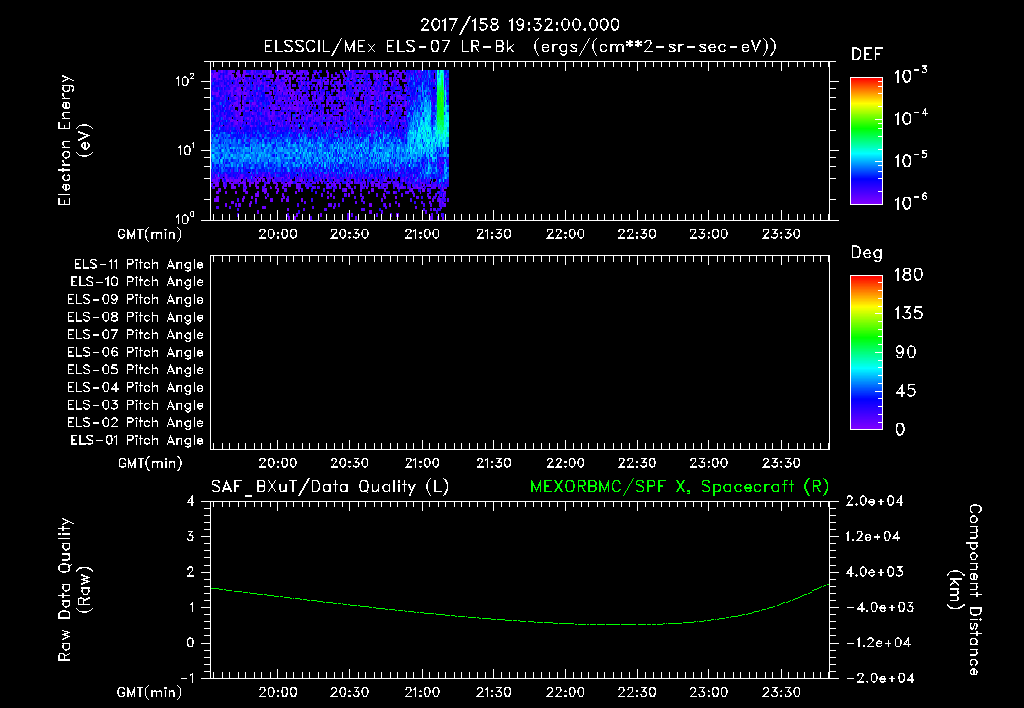The width and height of the screenshot is (1024, 708).
Task: Click the GMT(min) label under the pitch angle panel
Action: click(x=150, y=464)
